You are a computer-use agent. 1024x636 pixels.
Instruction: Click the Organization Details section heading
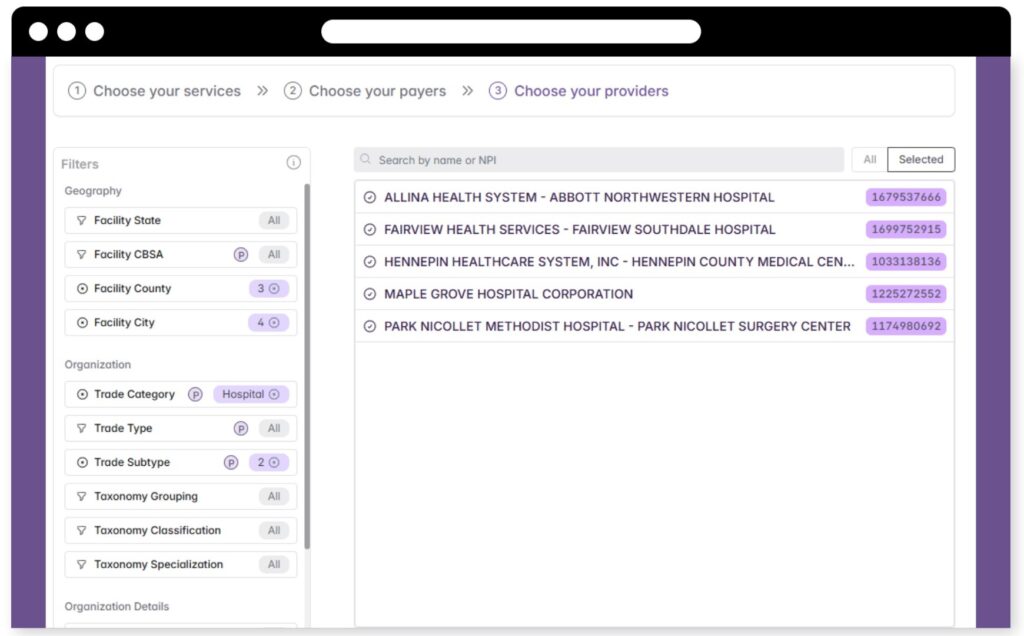click(x=116, y=607)
